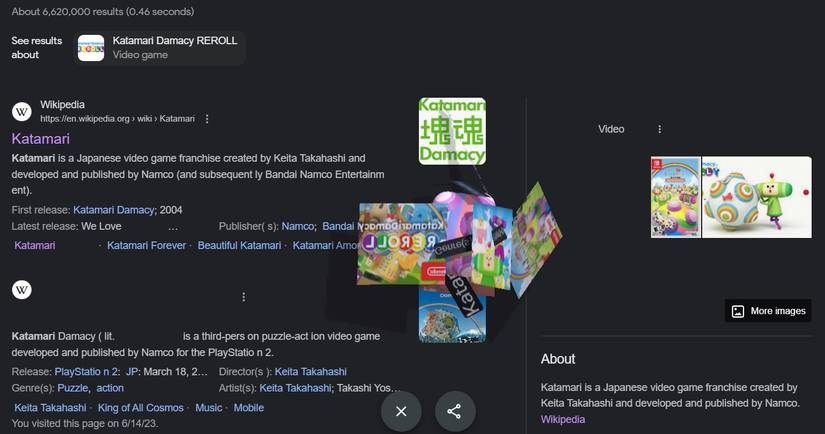
Task: Click the Wikipedia favicon beside the Katamari result
Action: point(22,112)
